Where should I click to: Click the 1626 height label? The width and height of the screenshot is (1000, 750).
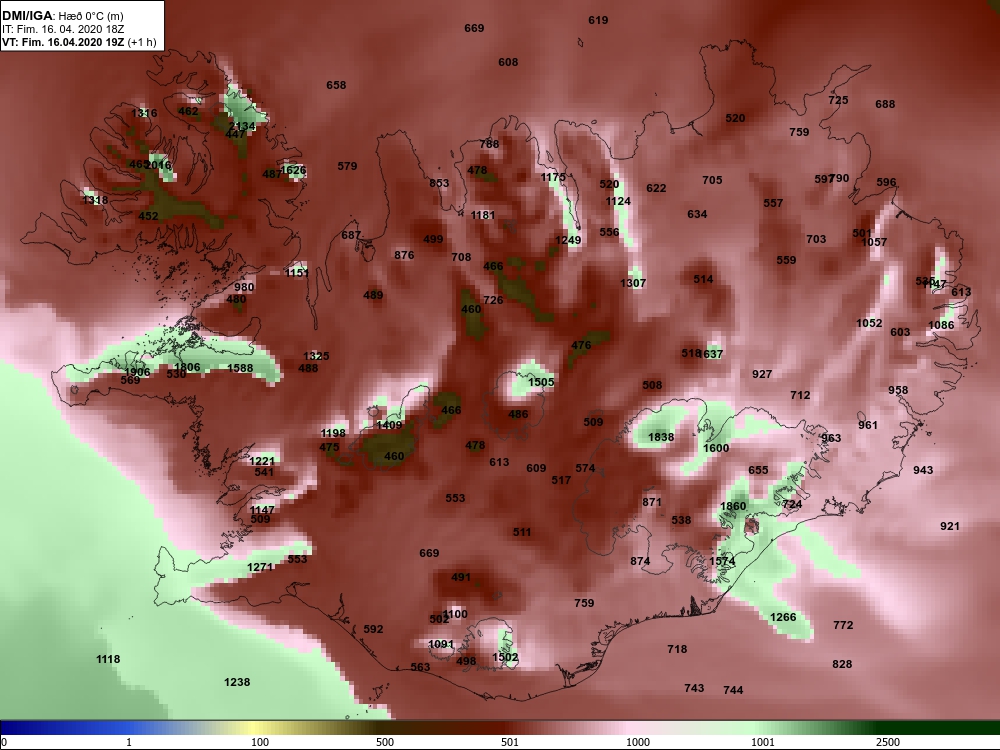coord(293,170)
